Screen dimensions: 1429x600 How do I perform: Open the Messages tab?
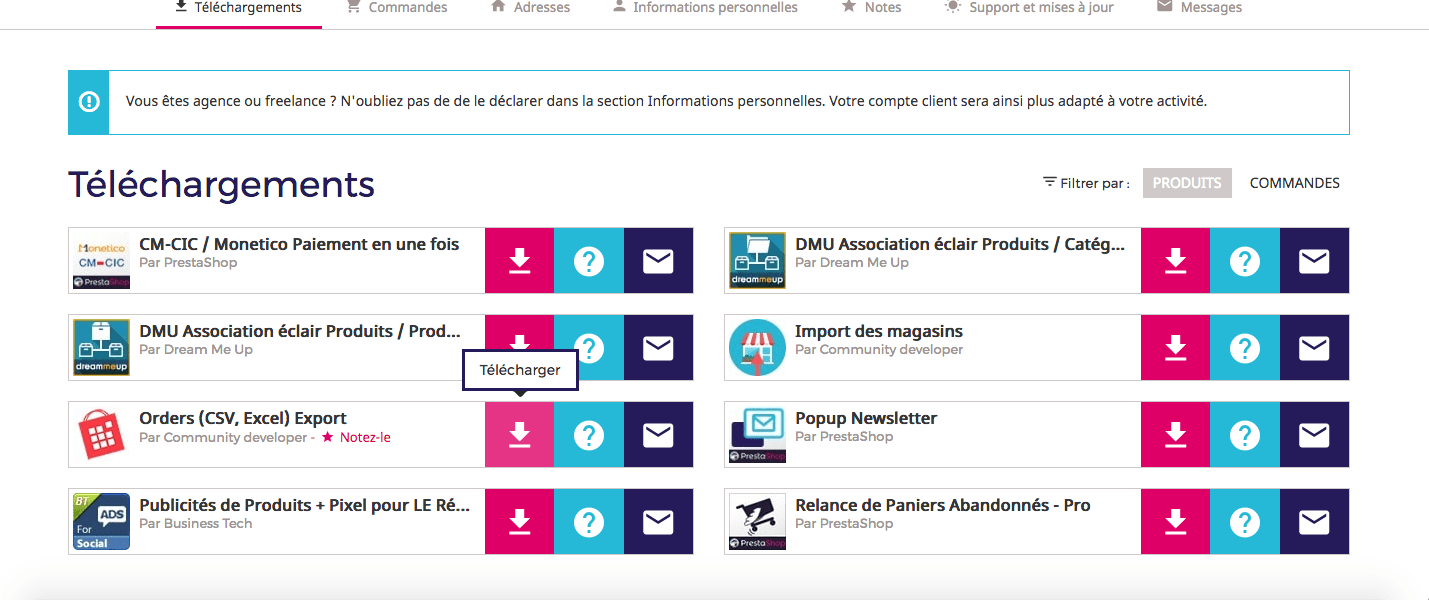pyautogui.click(x=1199, y=8)
